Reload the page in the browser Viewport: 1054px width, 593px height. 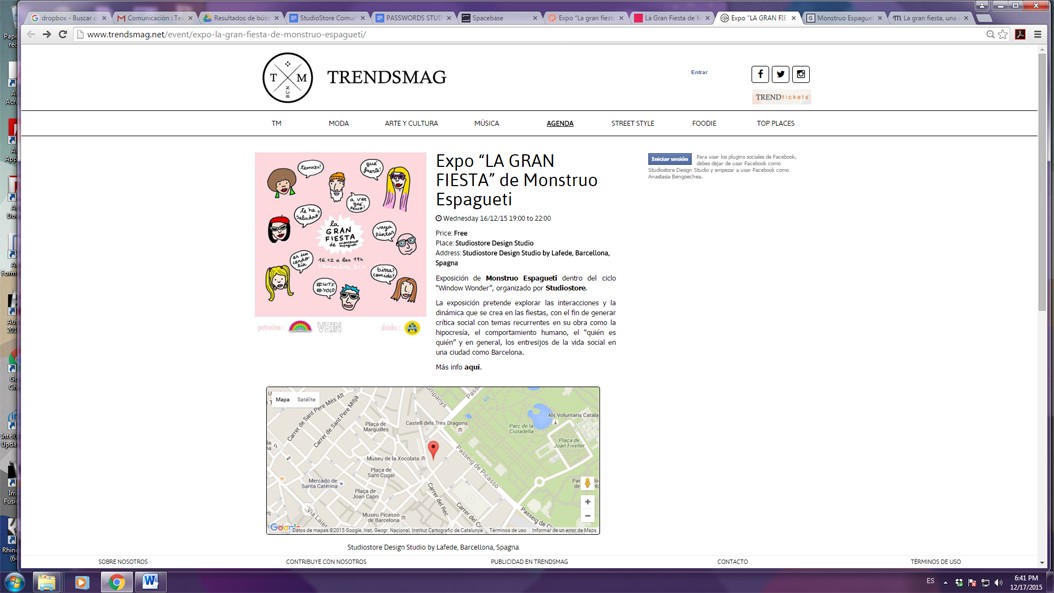[x=63, y=34]
